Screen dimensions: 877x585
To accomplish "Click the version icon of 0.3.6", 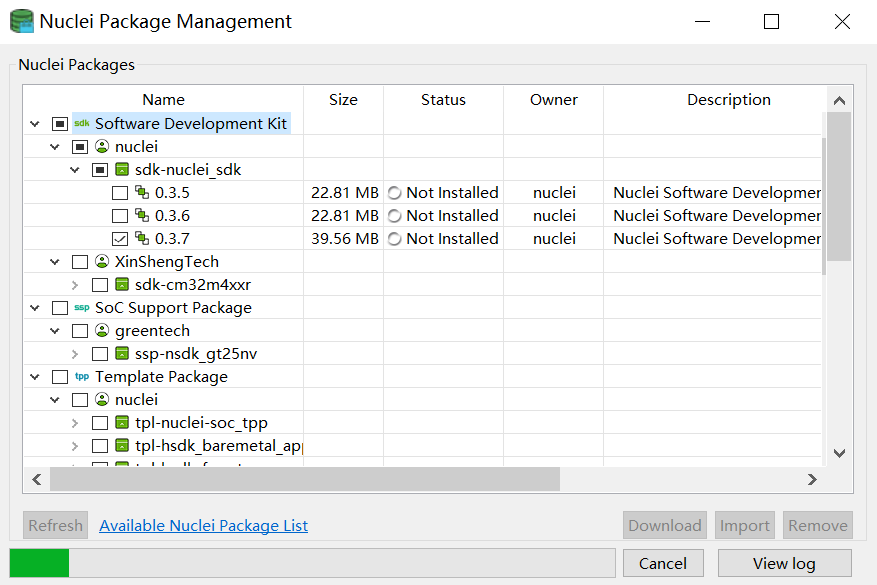I will point(142,215).
